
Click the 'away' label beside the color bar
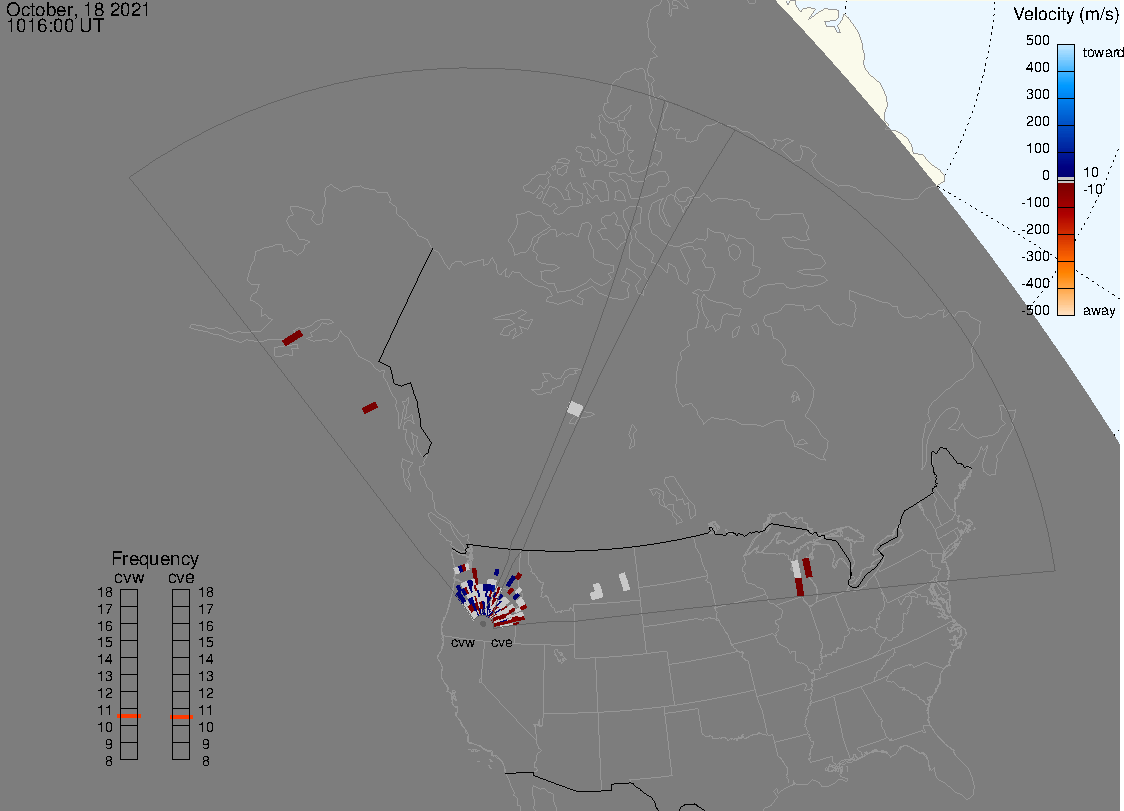pyautogui.click(x=1099, y=311)
